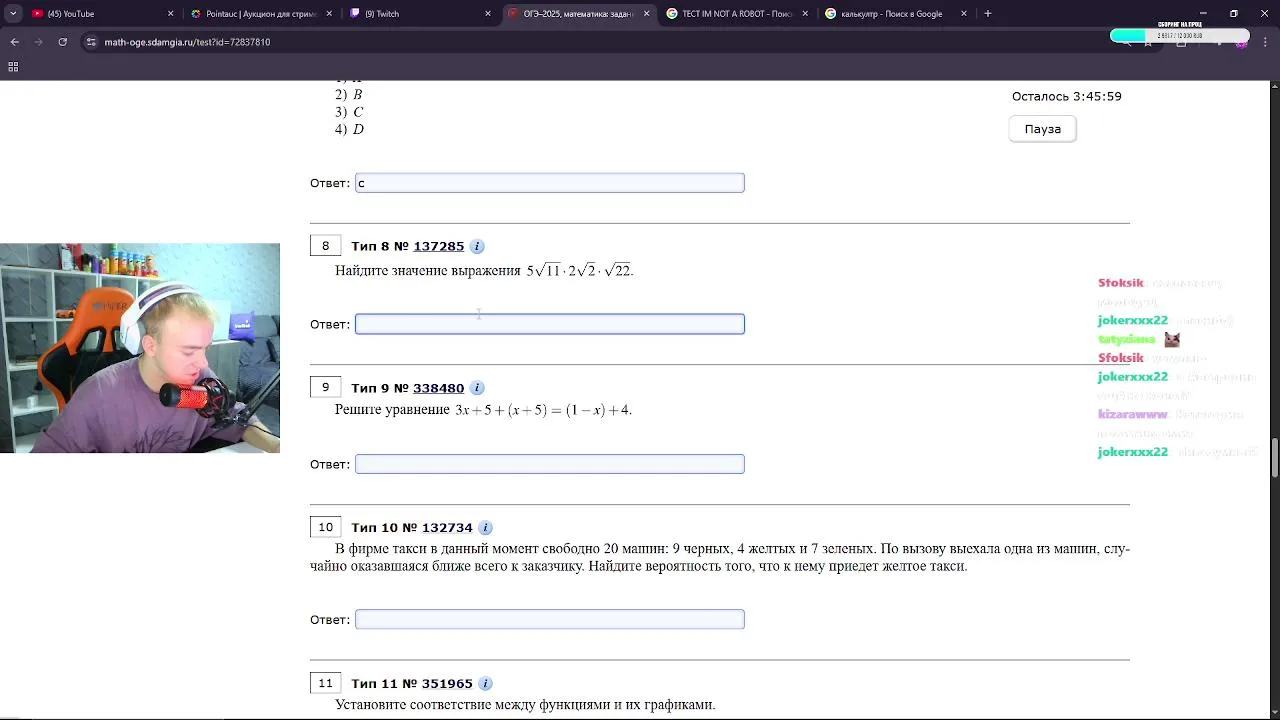The height and width of the screenshot is (720, 1280).
Task: Click chat username 'kizarawww'
Action: tap(1132, 414)
